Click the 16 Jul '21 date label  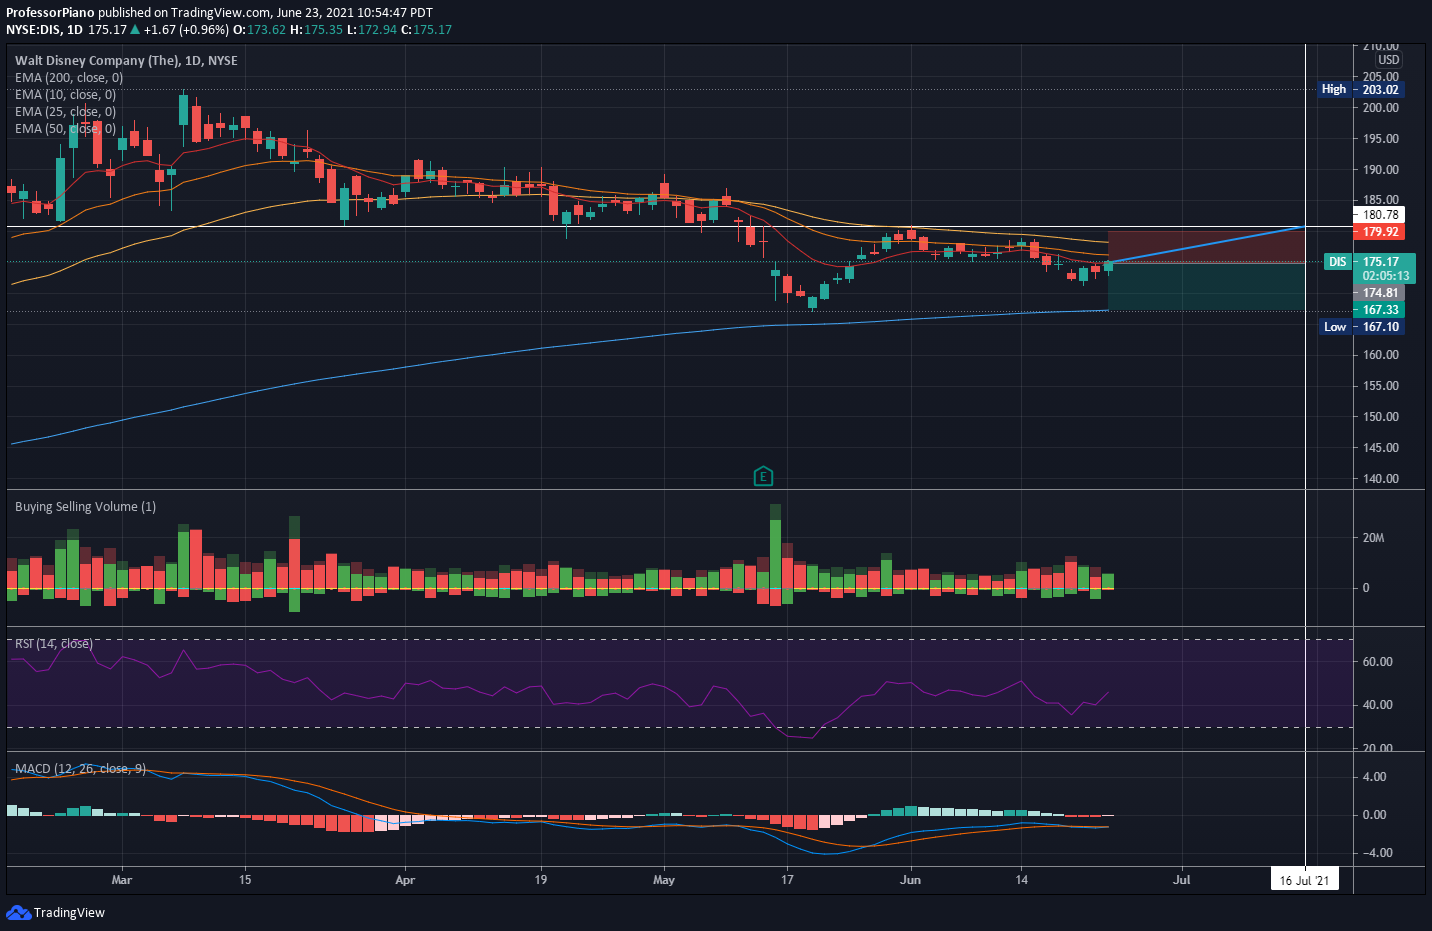pos(1305,880)
